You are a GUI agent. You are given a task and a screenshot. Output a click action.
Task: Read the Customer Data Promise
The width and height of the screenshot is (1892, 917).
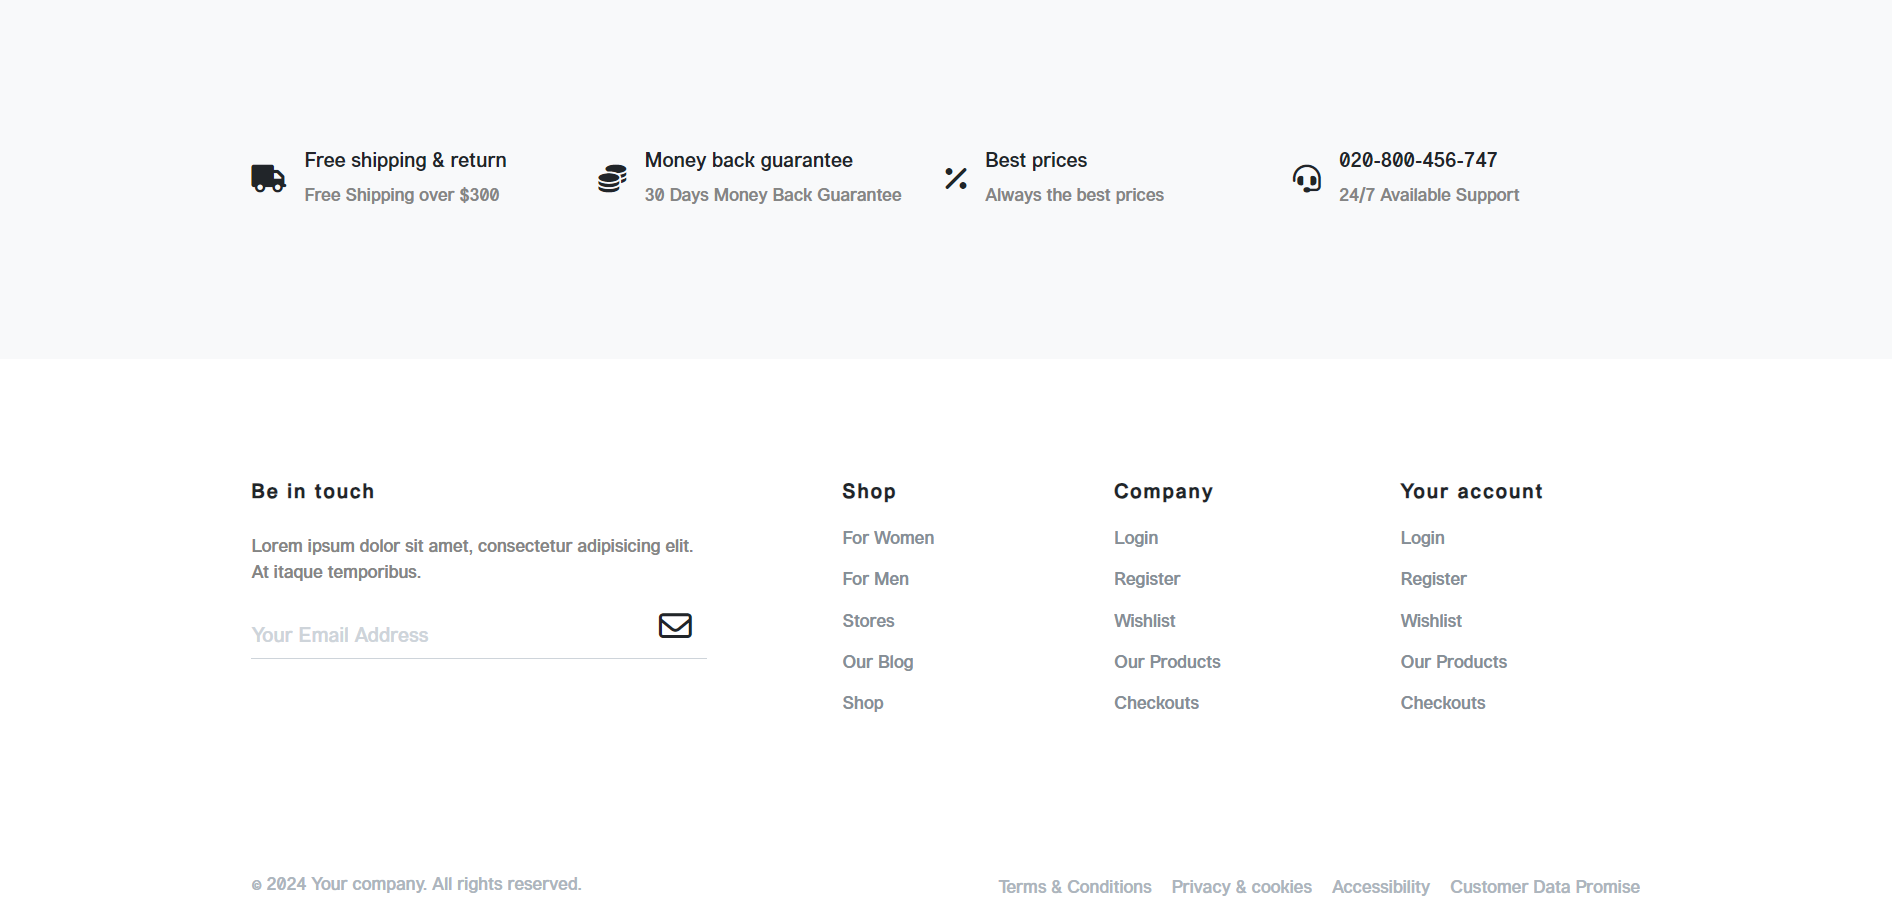pos(1544,887)
